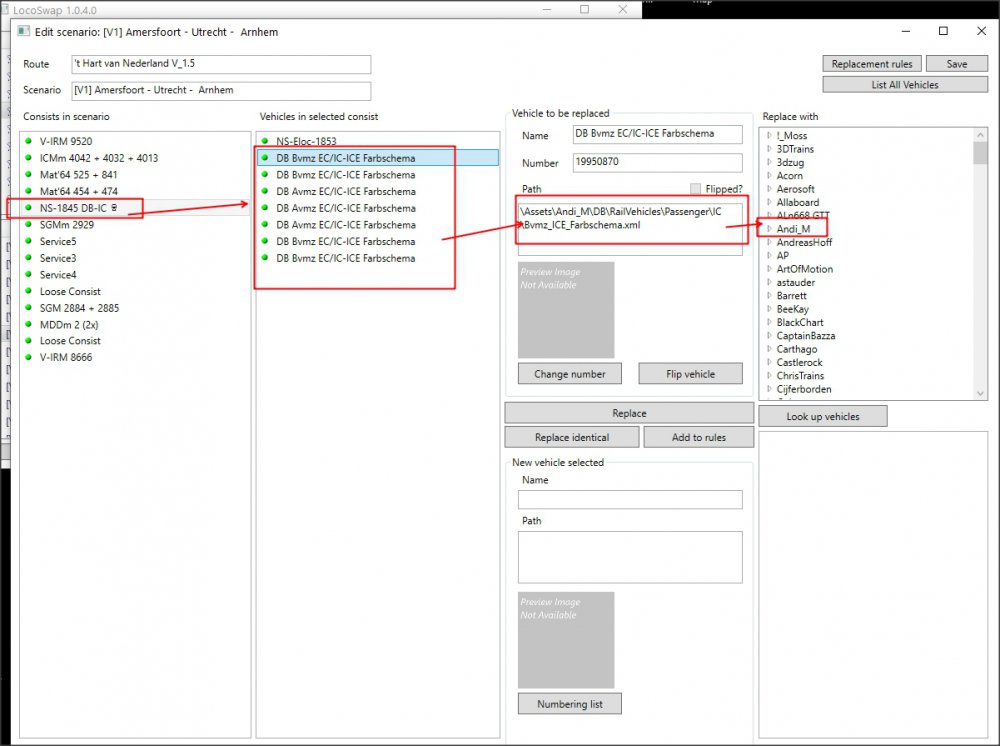Click the green dot beside V-IRM 9520
Viewport: 1000px width, 746px height.
pyautogui.click(x=30, y=142)
